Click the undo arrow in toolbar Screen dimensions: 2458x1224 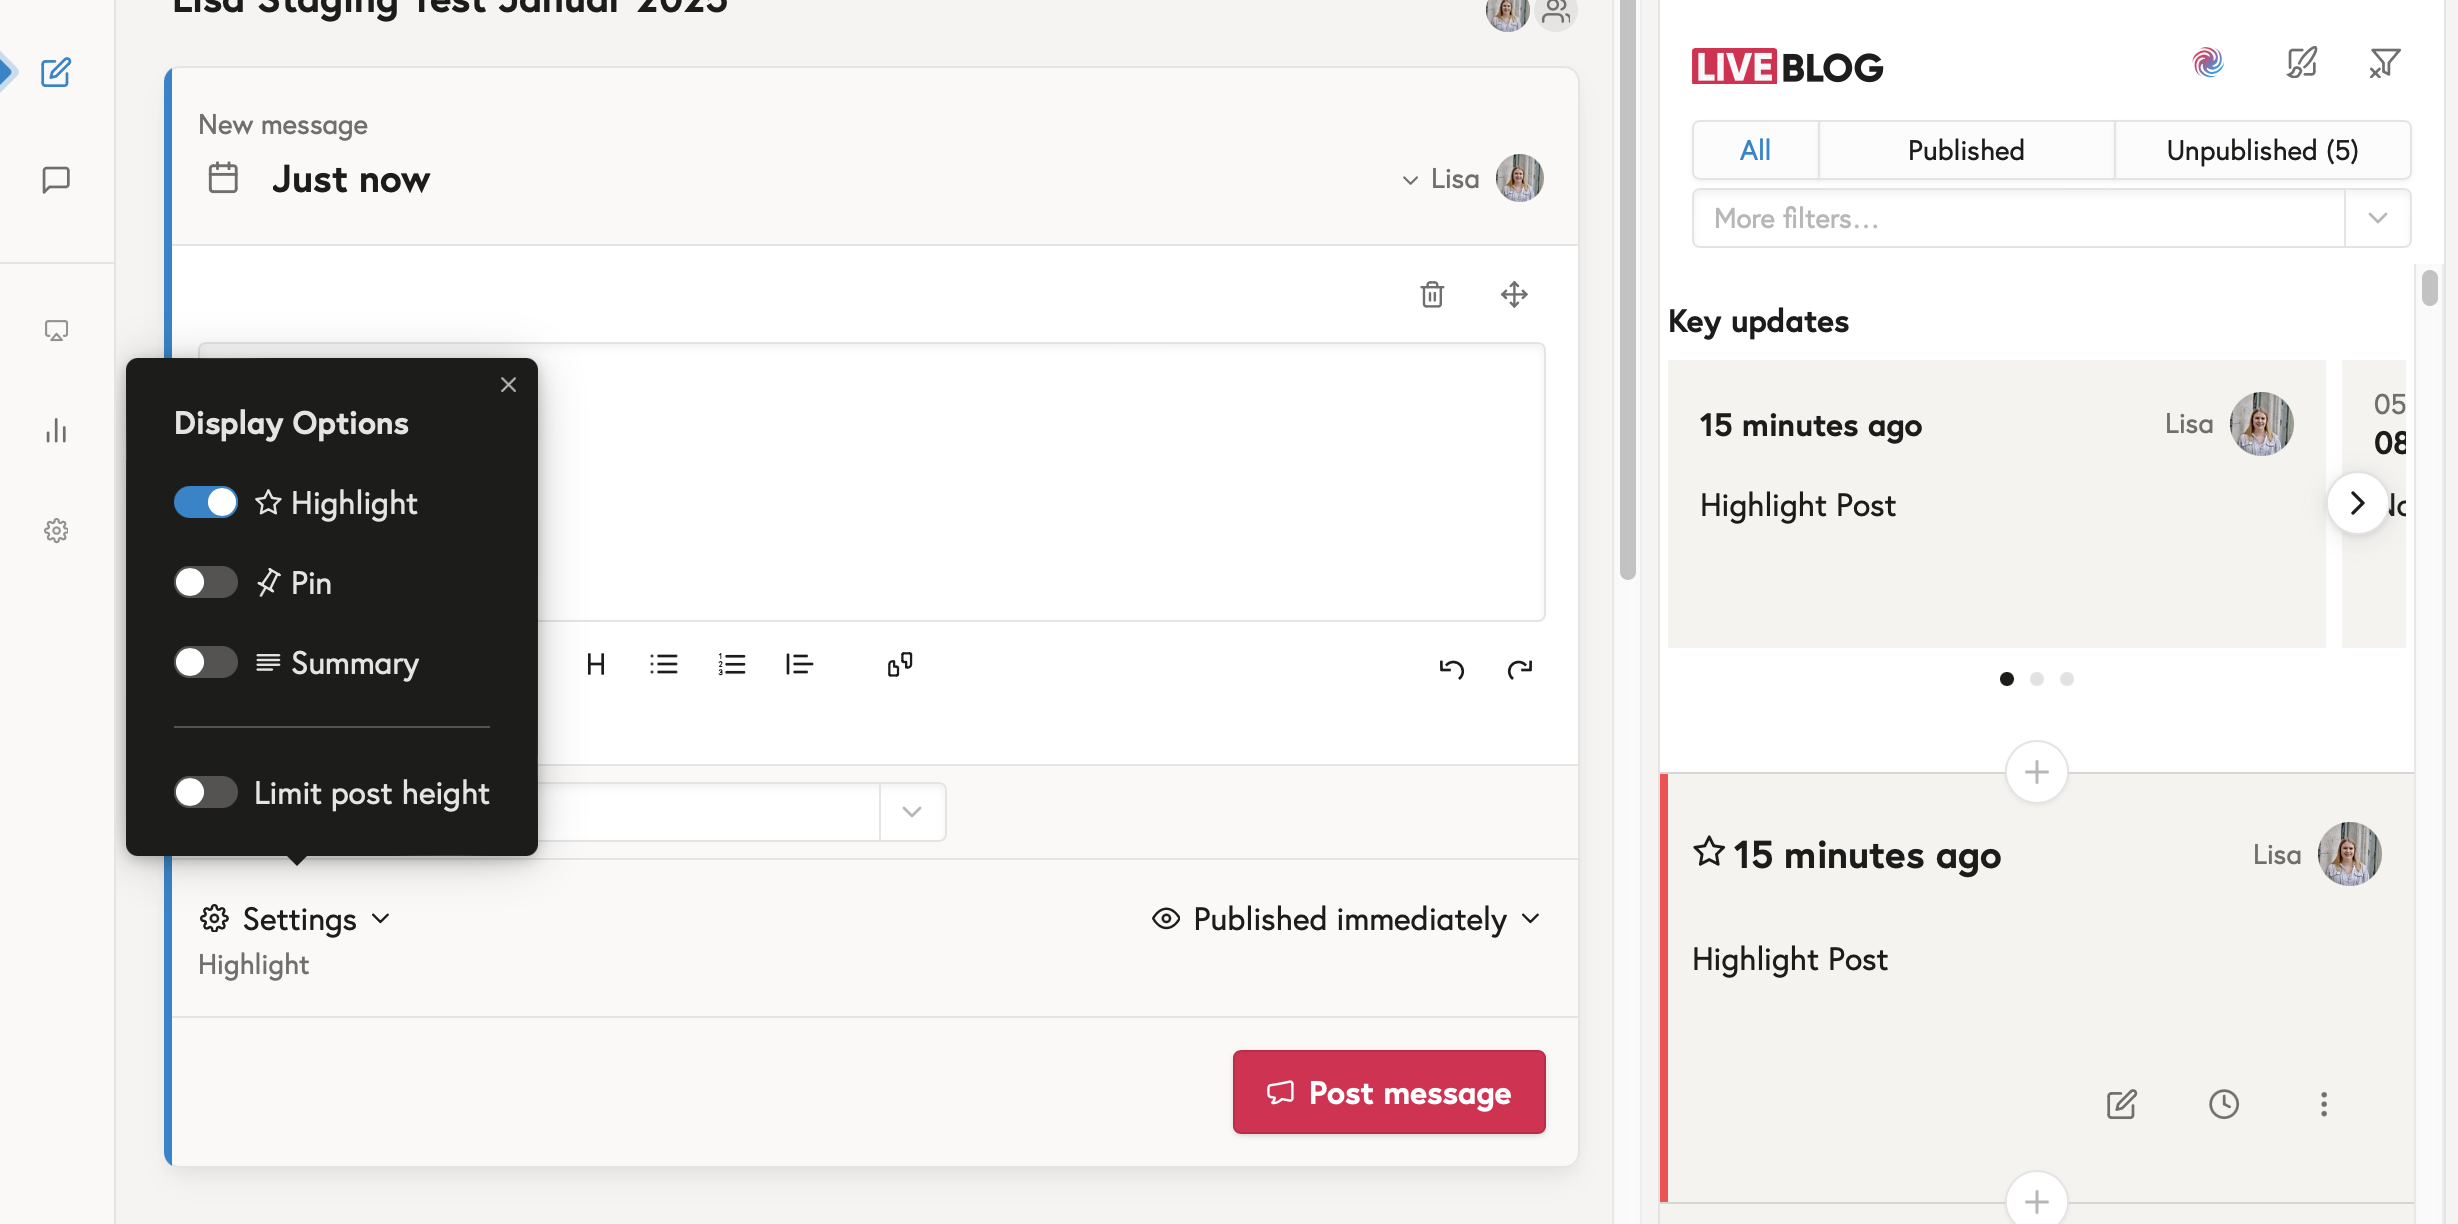pyautogui.click(x=1451, y=668)
